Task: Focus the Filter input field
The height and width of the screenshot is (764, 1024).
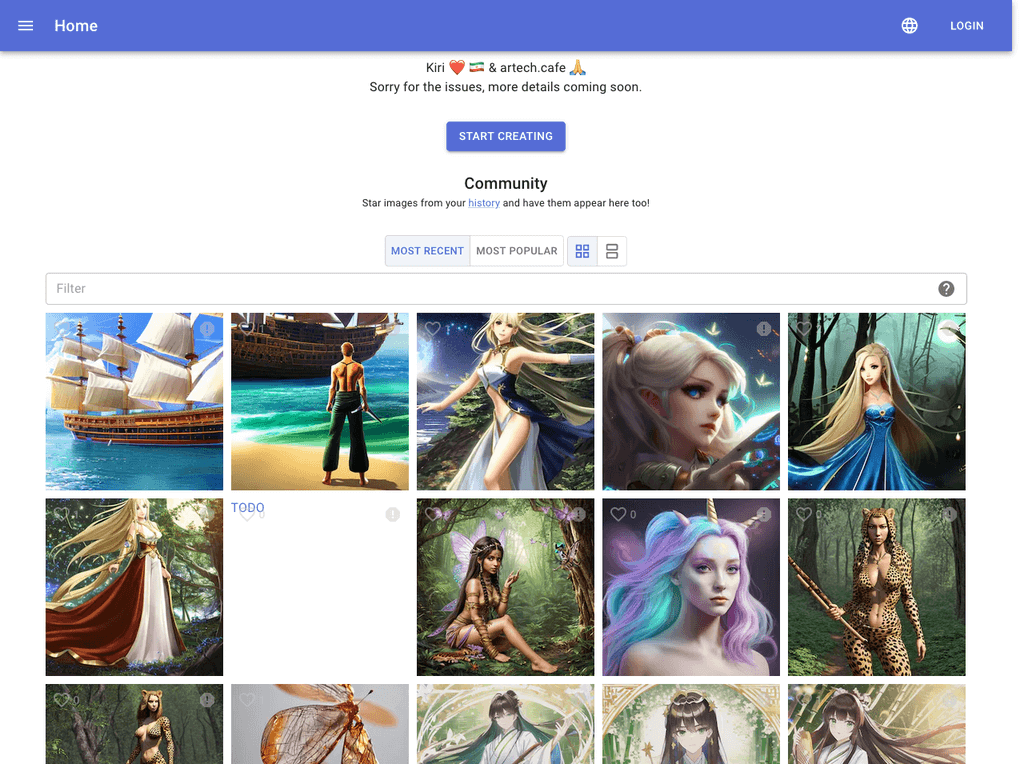Action: click(x=506, y=289)
